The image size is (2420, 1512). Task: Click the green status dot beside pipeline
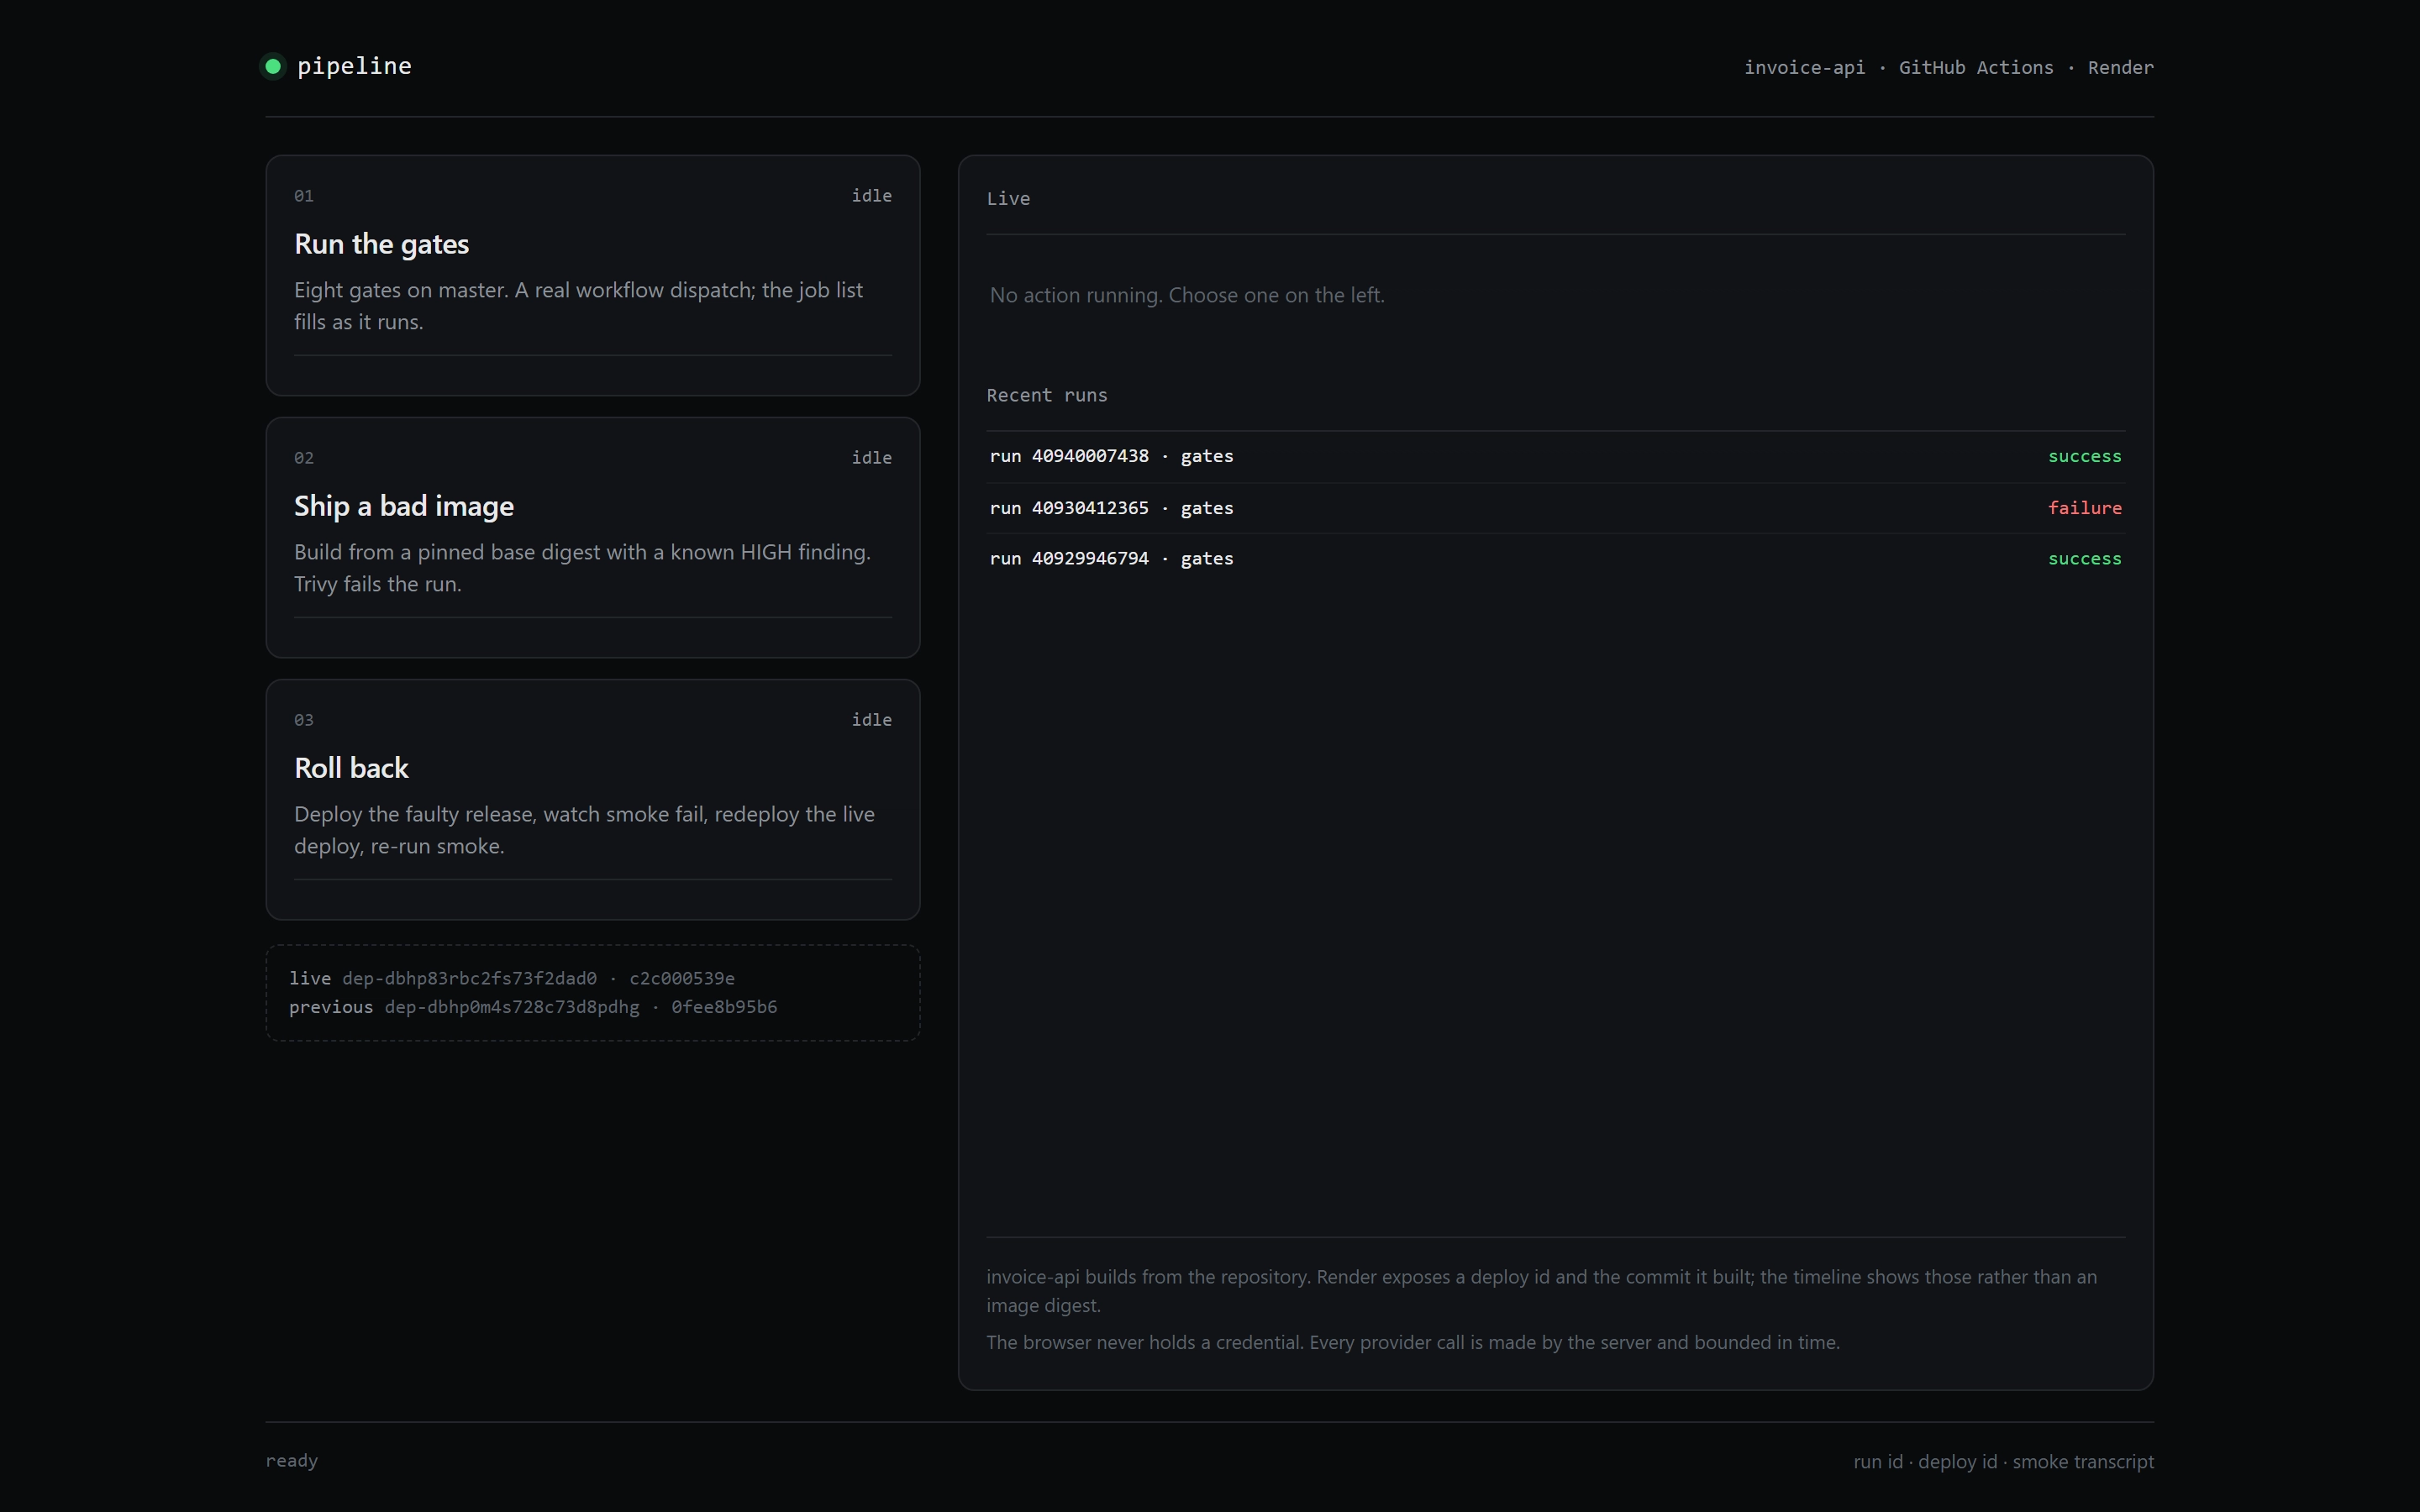tap(272, 66)
